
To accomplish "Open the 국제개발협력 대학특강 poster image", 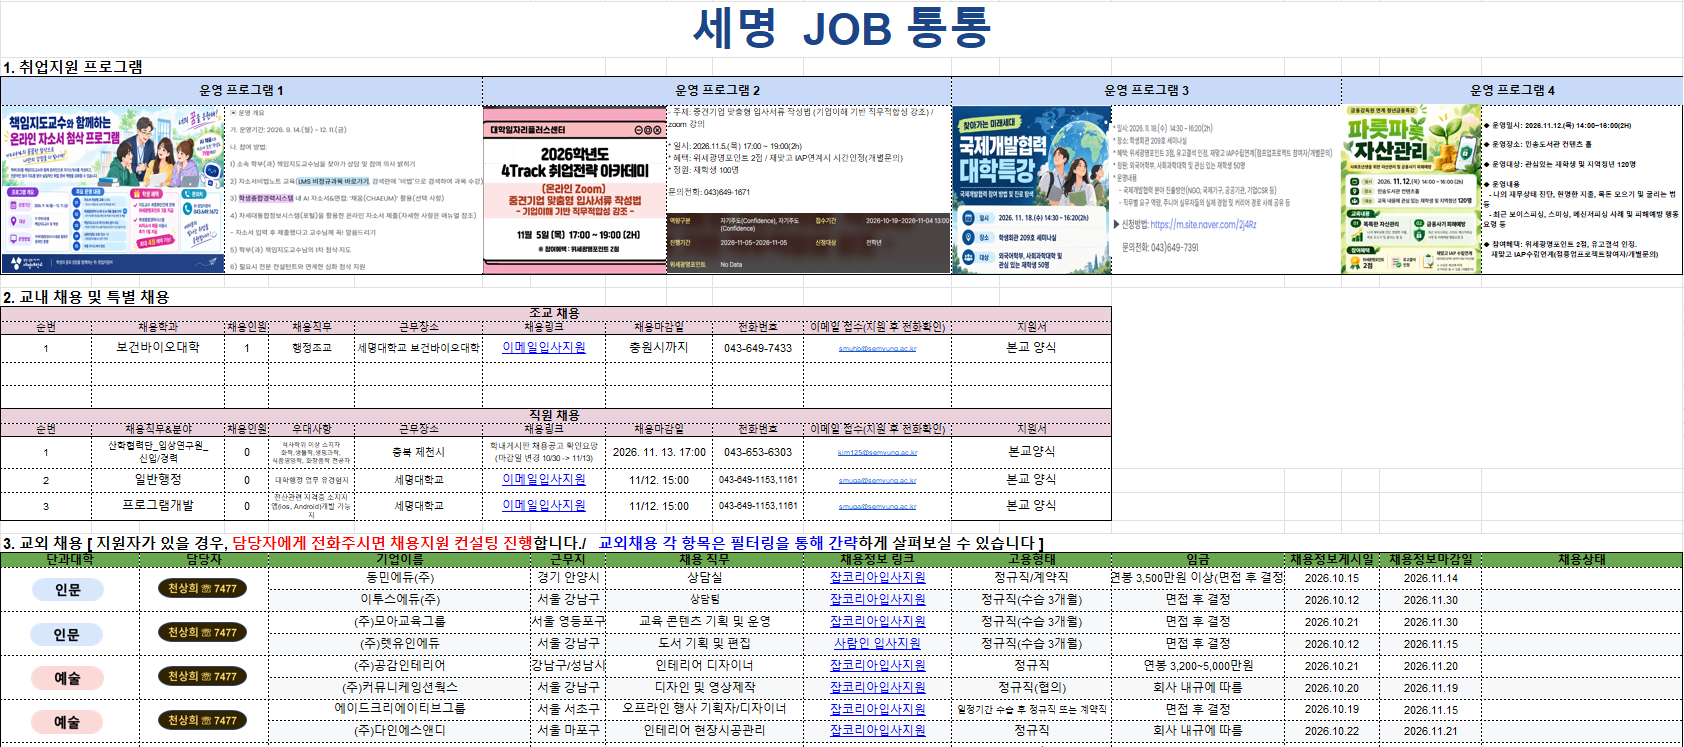I will (1032, 189).
